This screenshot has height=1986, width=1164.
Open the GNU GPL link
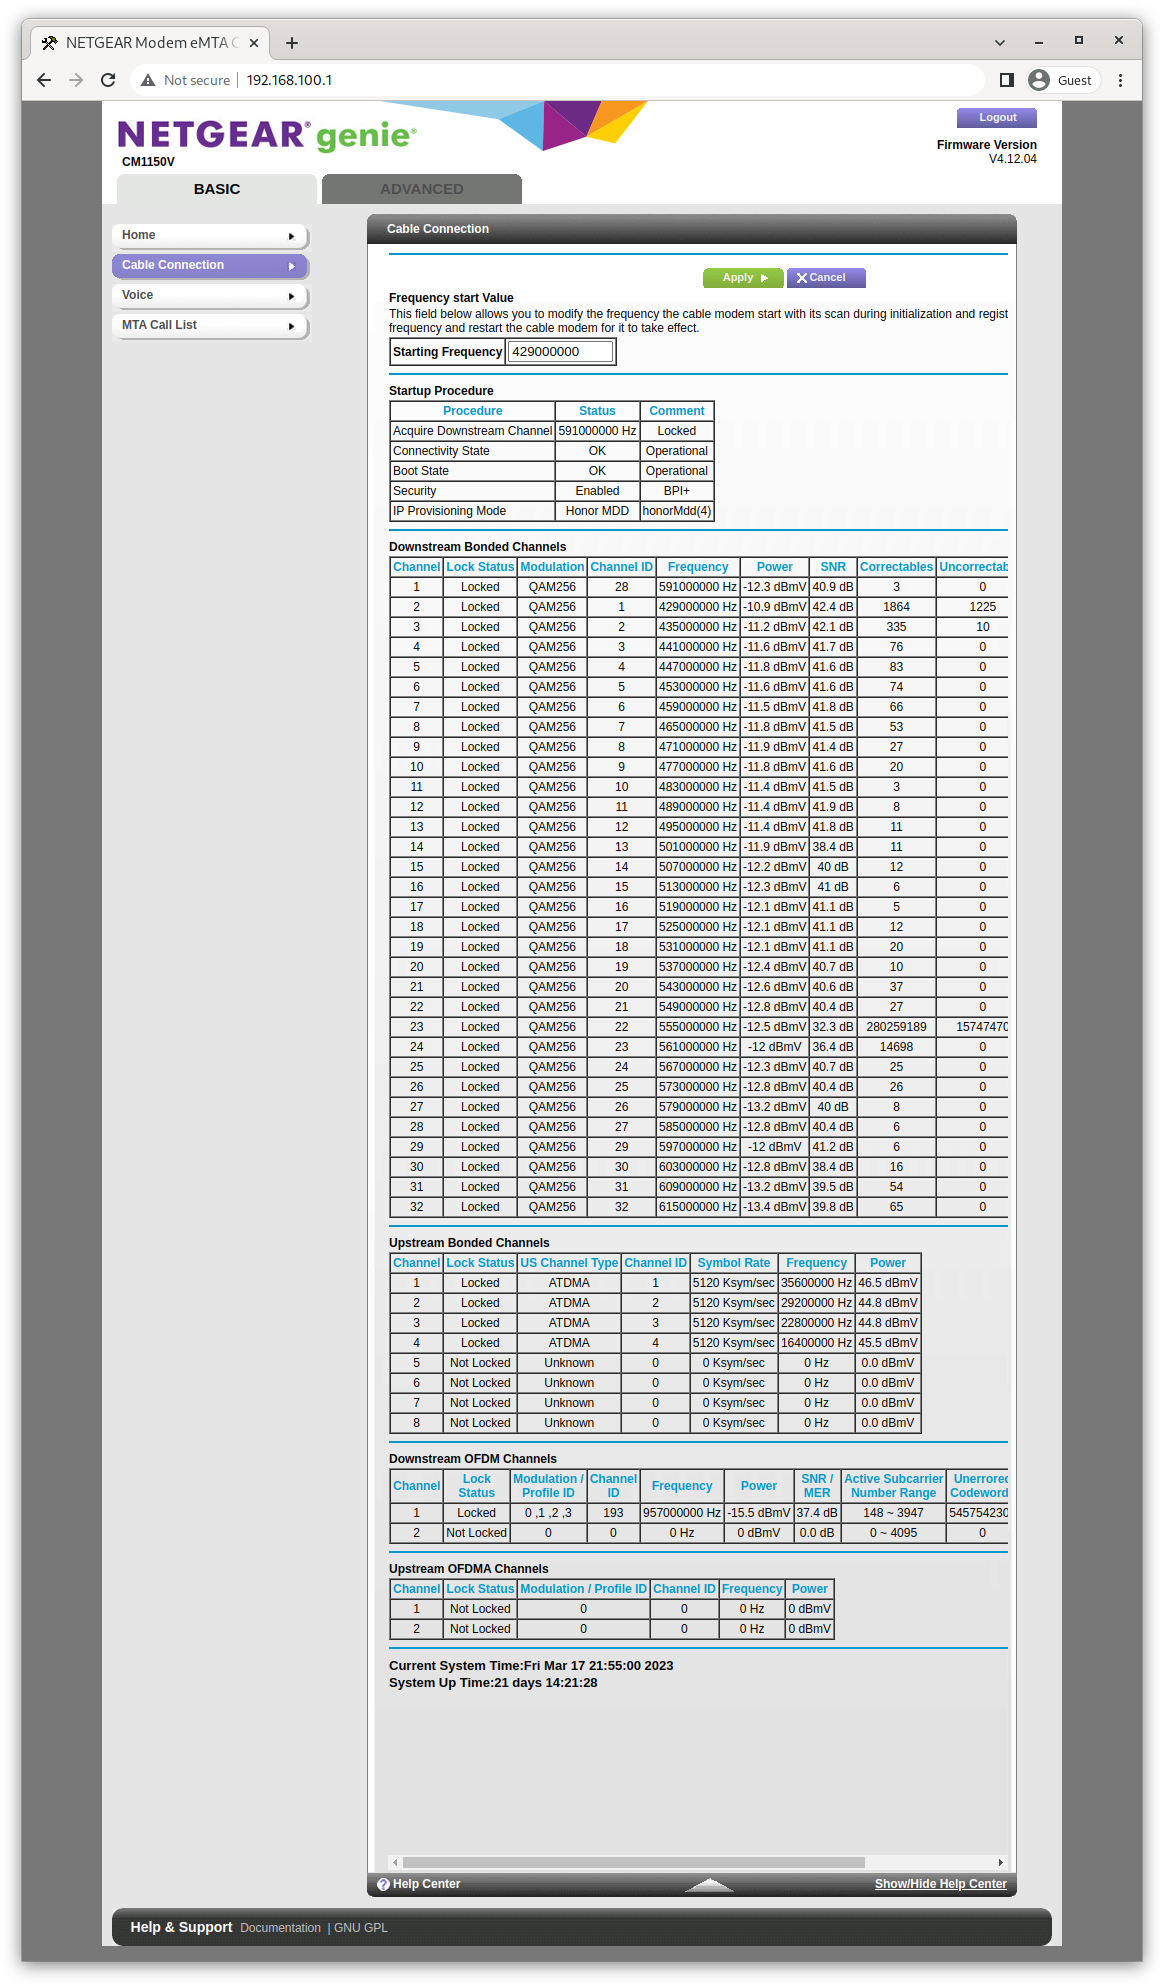361,1928
